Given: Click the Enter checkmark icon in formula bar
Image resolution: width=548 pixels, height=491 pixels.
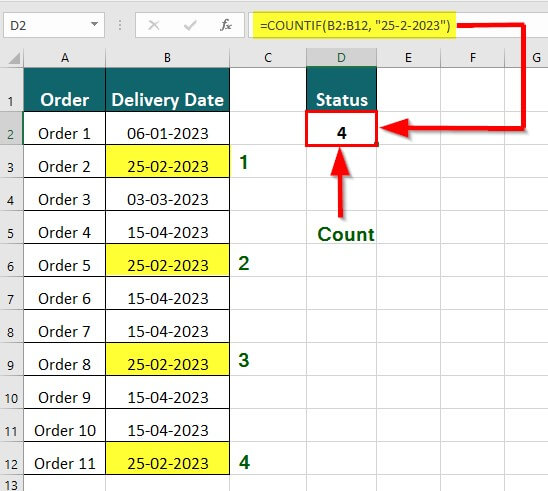Looking at the screenshot, I should (190, 25).
